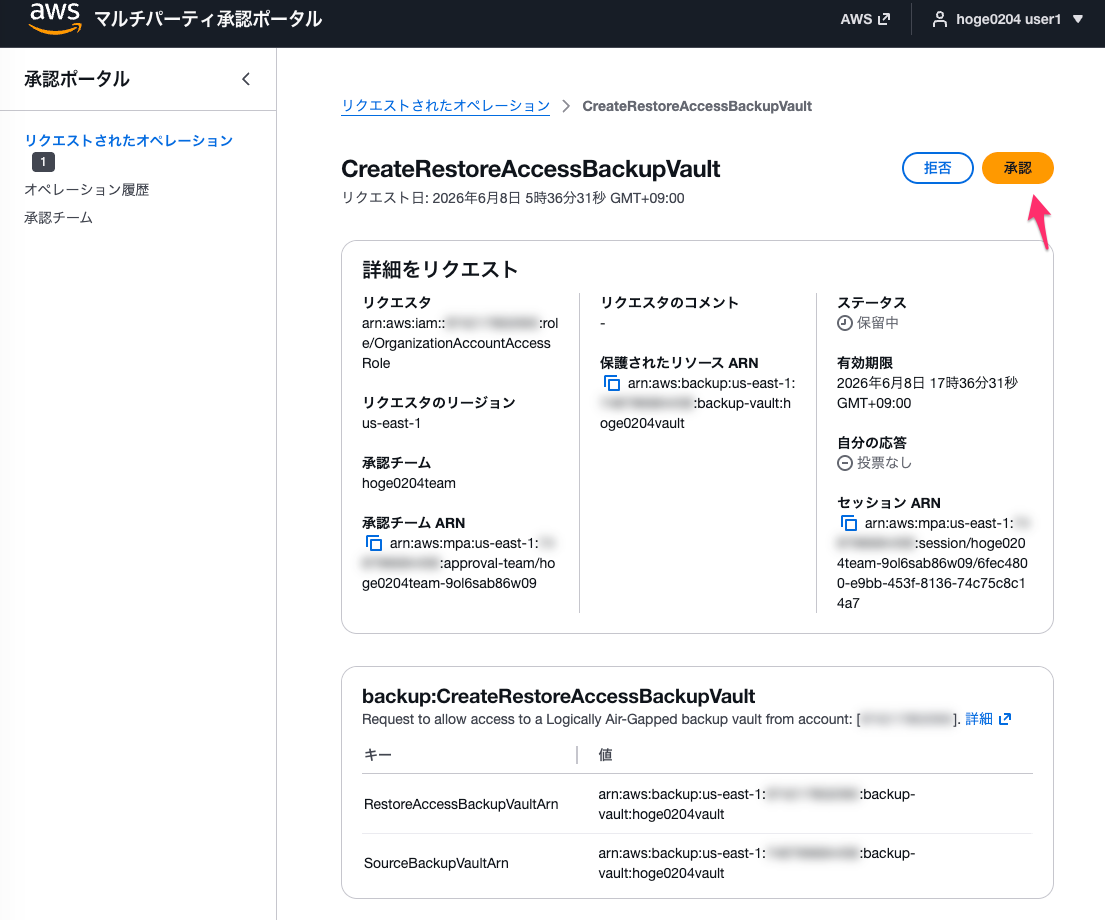Click the backup:CreateRestoreAccessBackupVault section heading
The image size is (1105, 920).
click(558, 697)
